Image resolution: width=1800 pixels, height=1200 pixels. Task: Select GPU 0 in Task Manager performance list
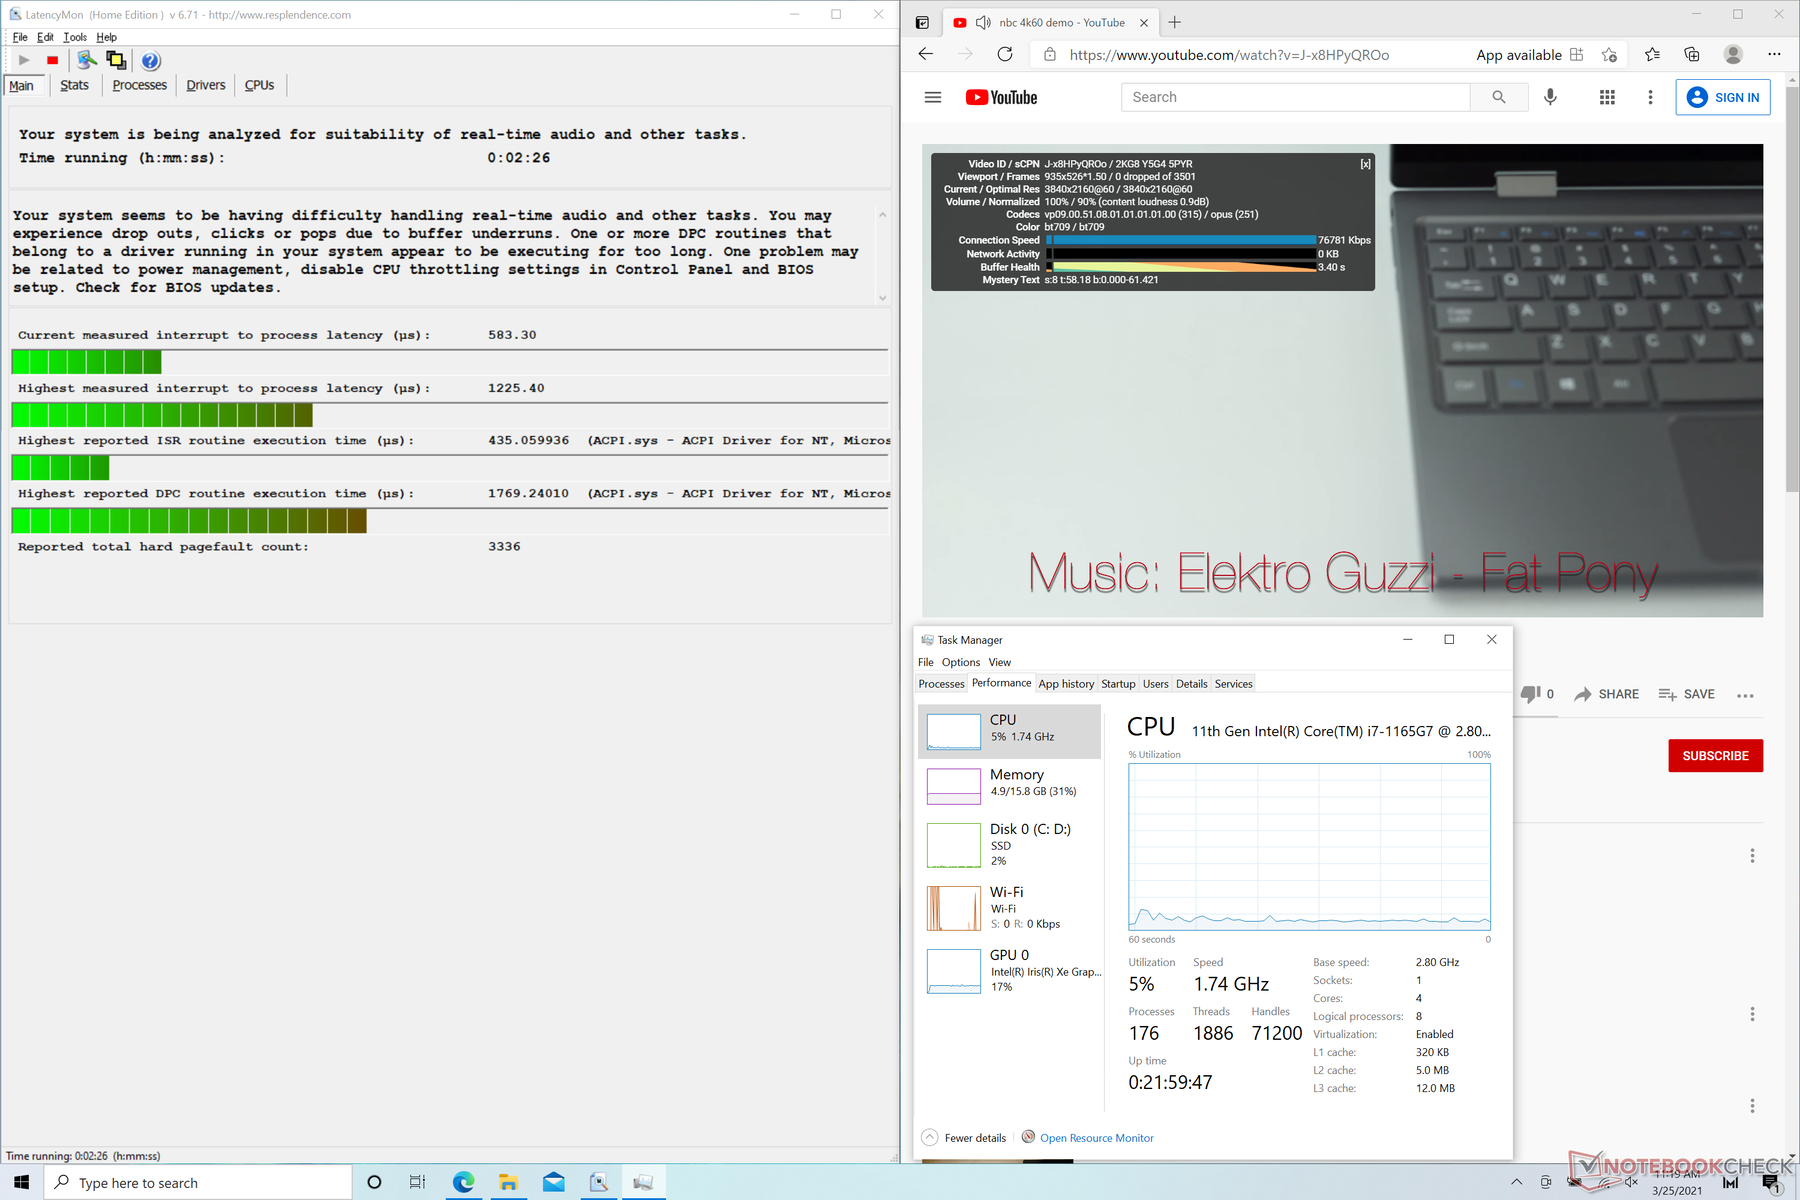(x=1009, y=970)
